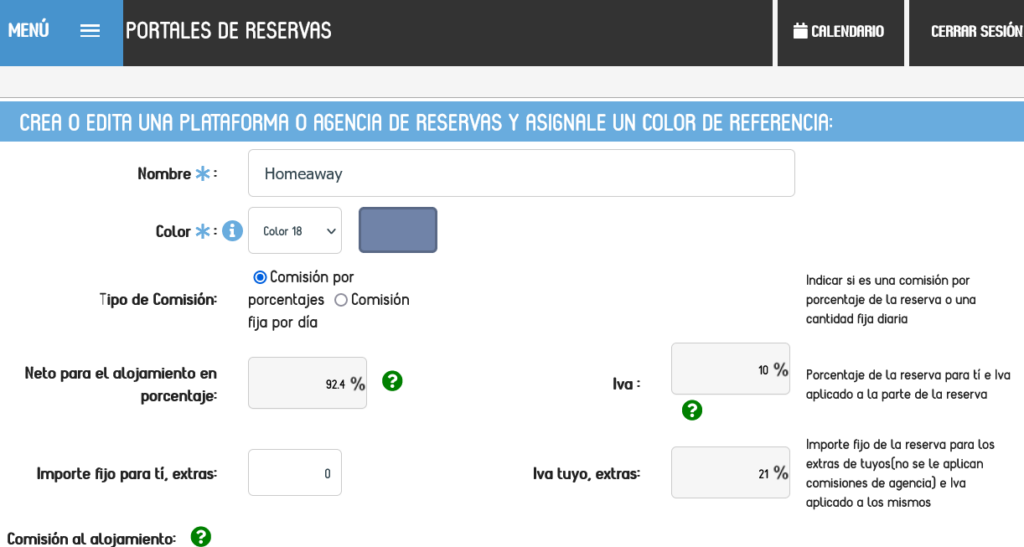Click the MENÚ label in header
The height and width of the screenshot is (547, 1024).
[x=29, y=30]
